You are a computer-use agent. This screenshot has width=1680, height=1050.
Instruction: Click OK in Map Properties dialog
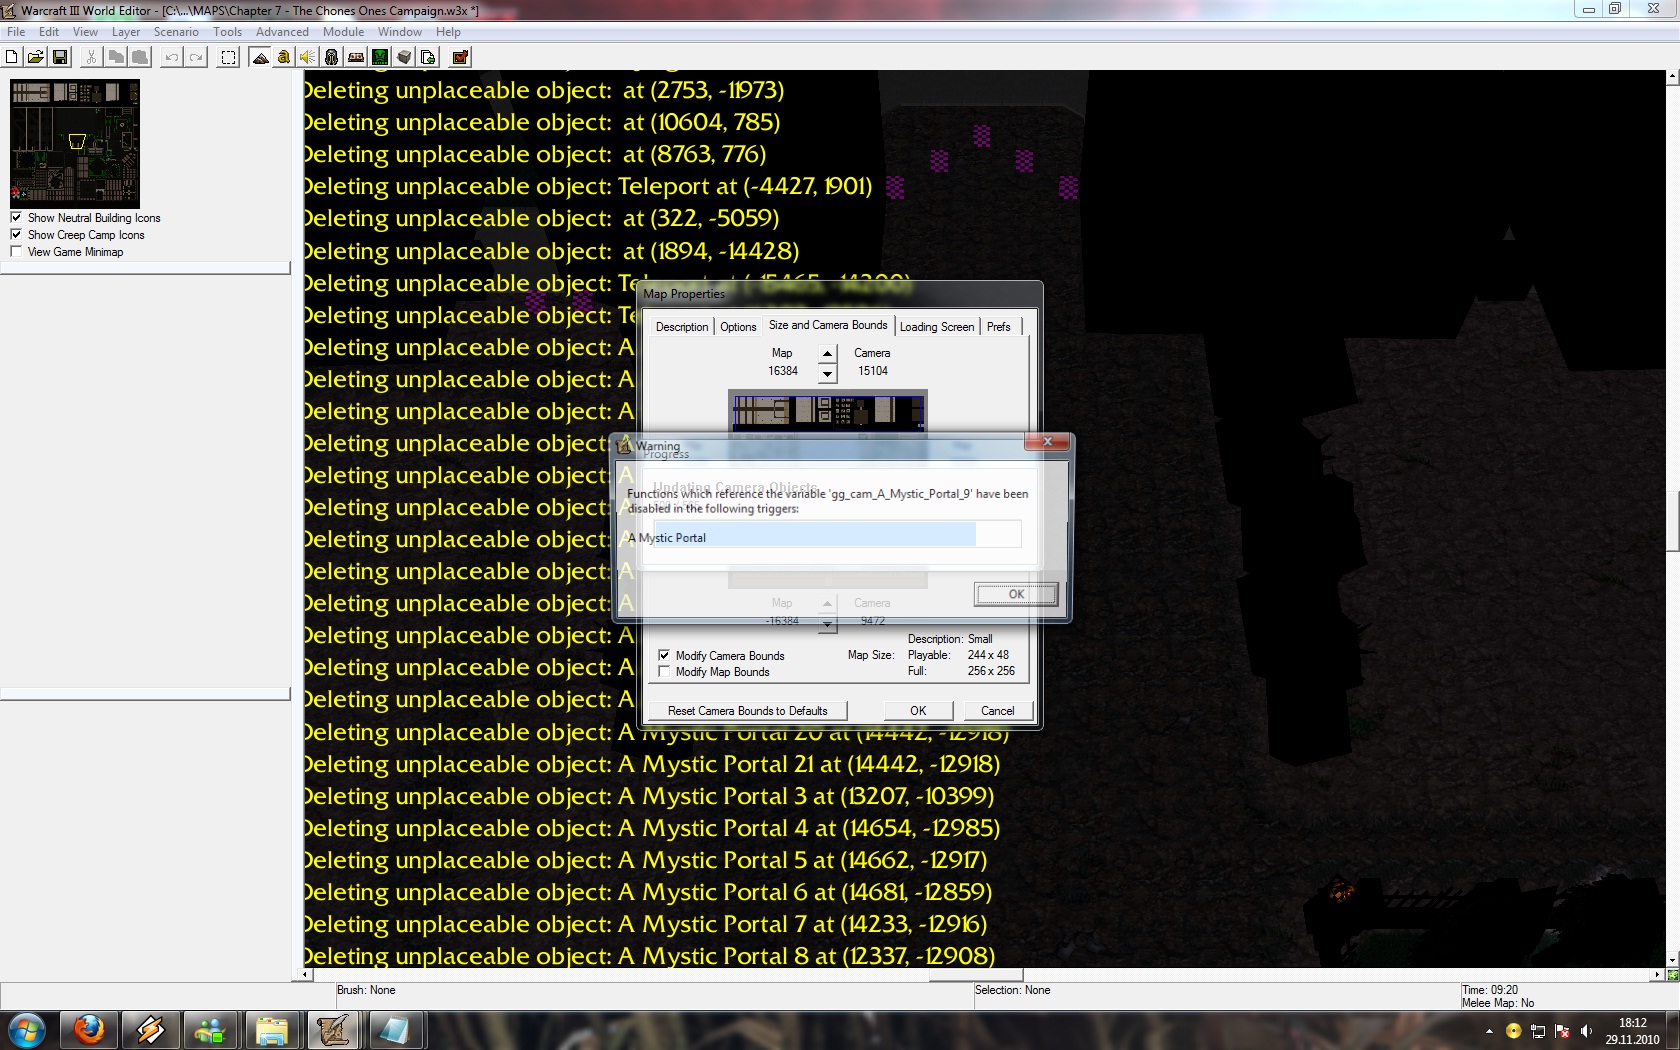918,711
